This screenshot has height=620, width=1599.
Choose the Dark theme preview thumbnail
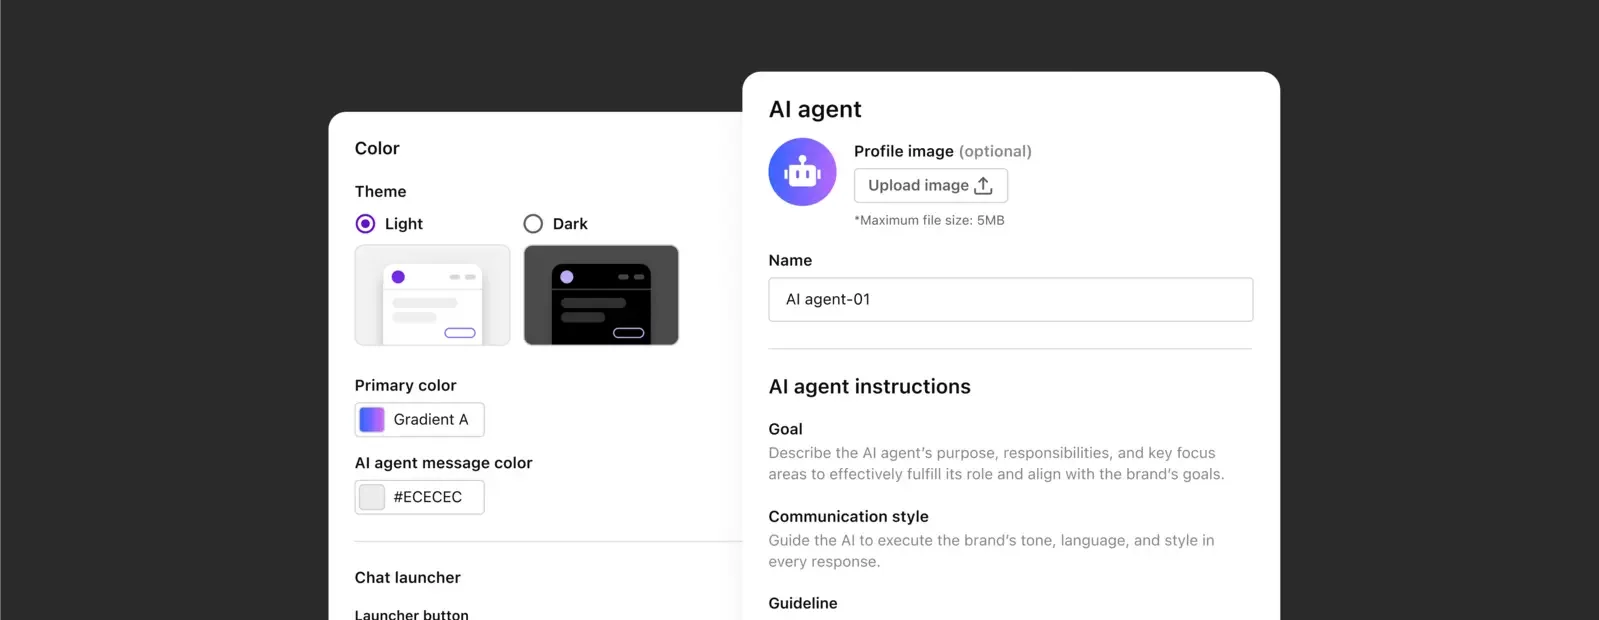coord(601,295)
